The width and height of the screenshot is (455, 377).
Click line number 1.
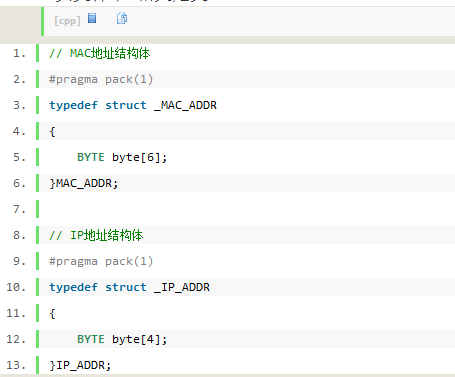click(19, 53)
